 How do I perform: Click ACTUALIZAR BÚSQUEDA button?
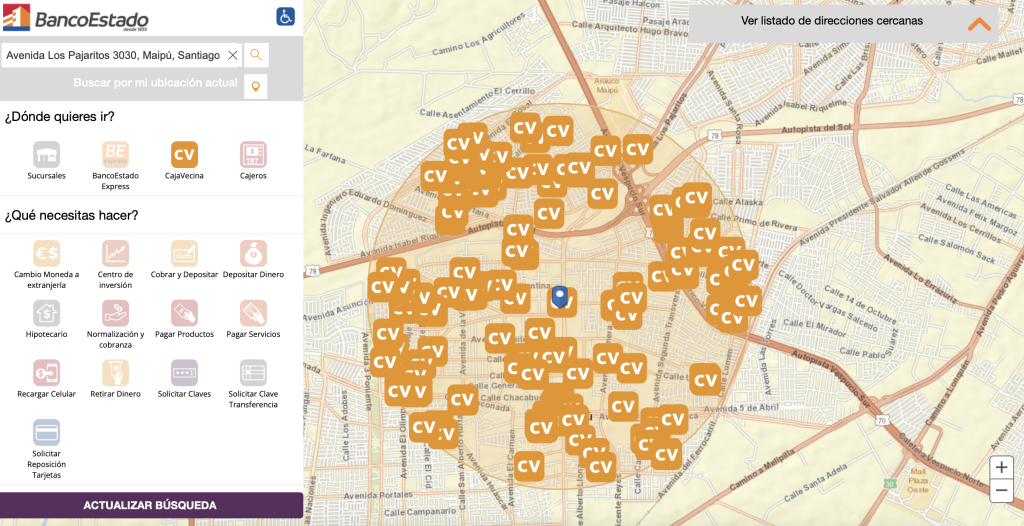coord(152,505)
